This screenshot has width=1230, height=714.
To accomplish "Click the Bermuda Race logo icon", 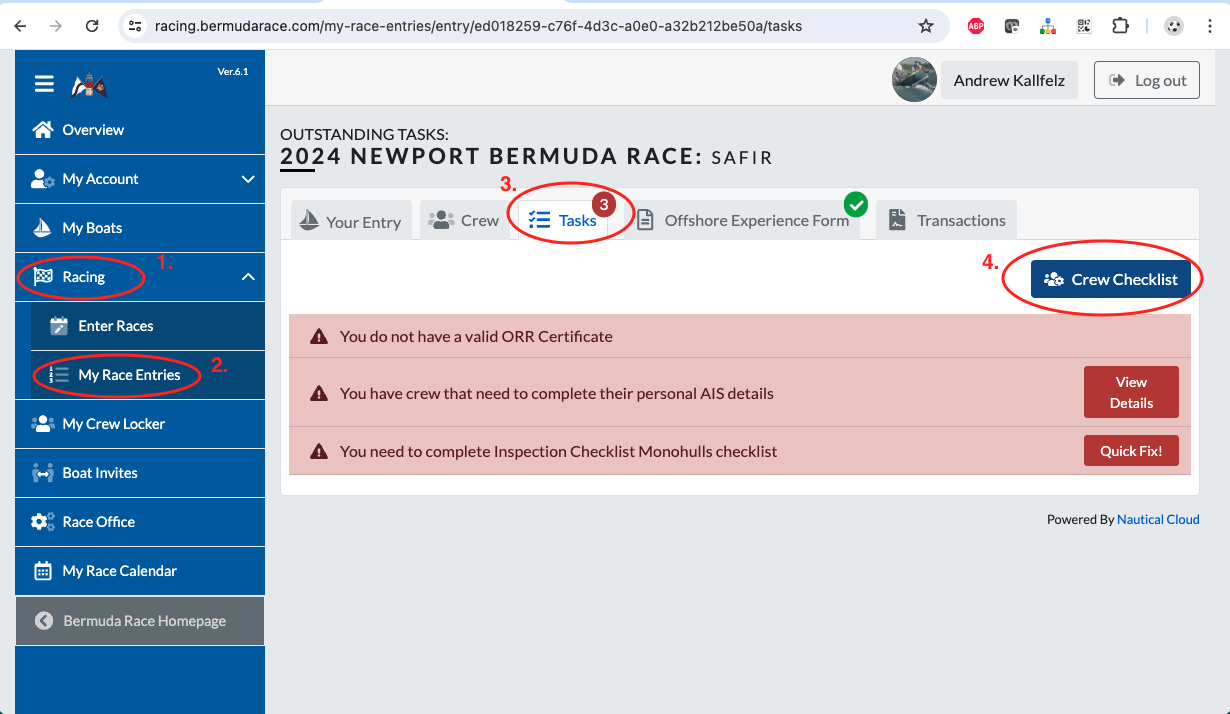I will pyautogui.click(x=89, y=86).
